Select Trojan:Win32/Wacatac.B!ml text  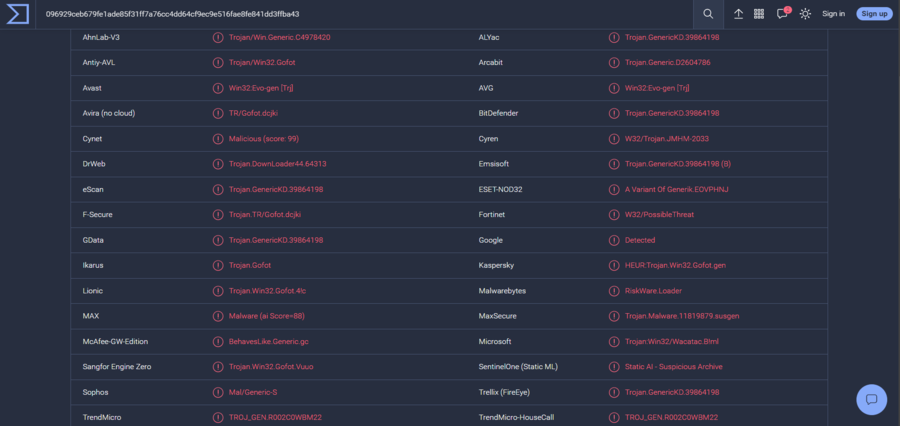pos(672,342)
